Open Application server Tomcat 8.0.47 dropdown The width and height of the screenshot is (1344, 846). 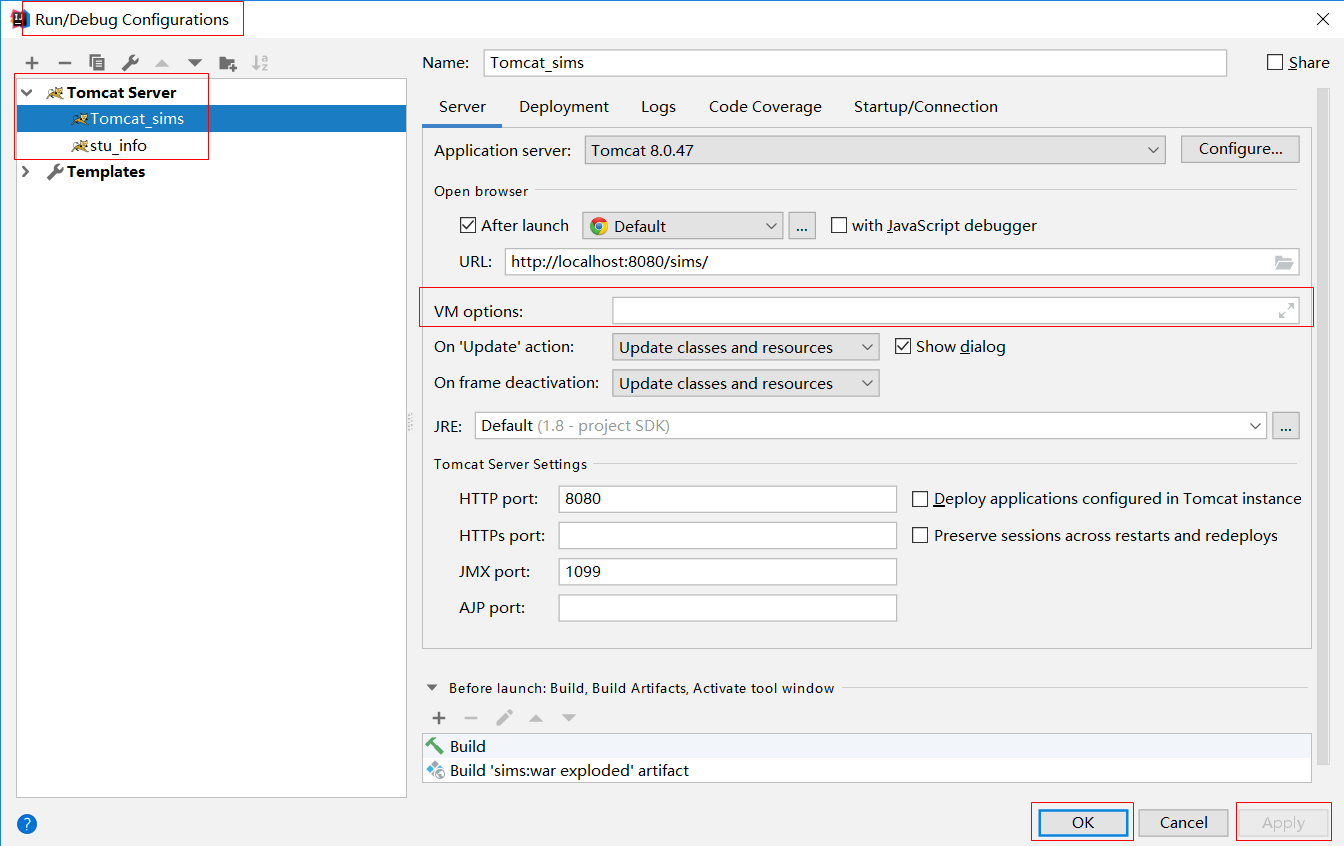click(875, 150)
